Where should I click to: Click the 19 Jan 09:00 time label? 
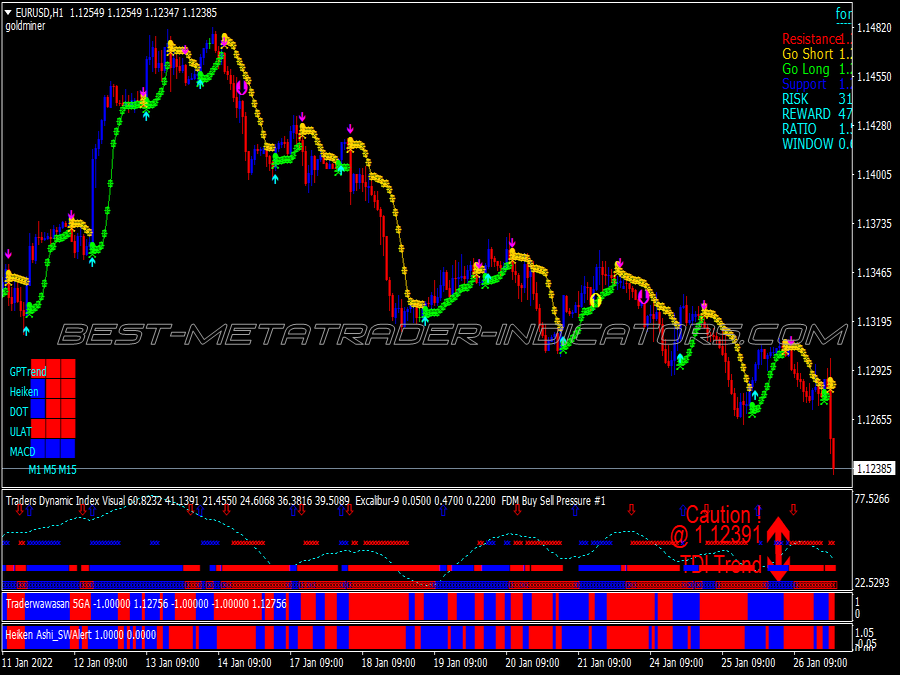tap(460, 662)
